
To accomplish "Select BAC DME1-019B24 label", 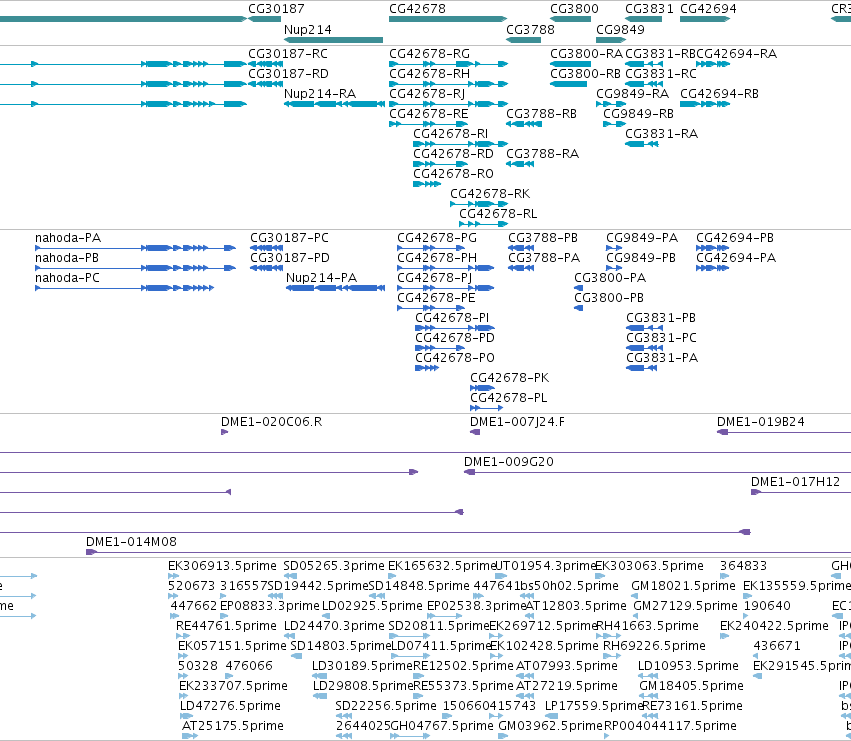I will click(x=761, y=422).
